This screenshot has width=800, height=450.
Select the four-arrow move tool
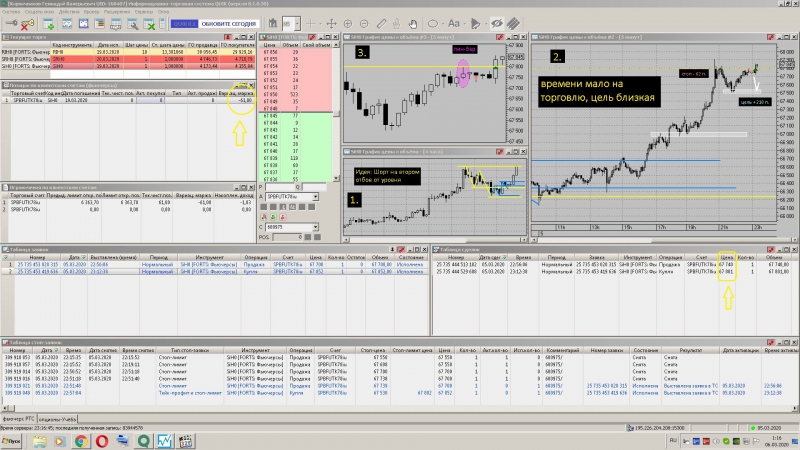[332, 23]
